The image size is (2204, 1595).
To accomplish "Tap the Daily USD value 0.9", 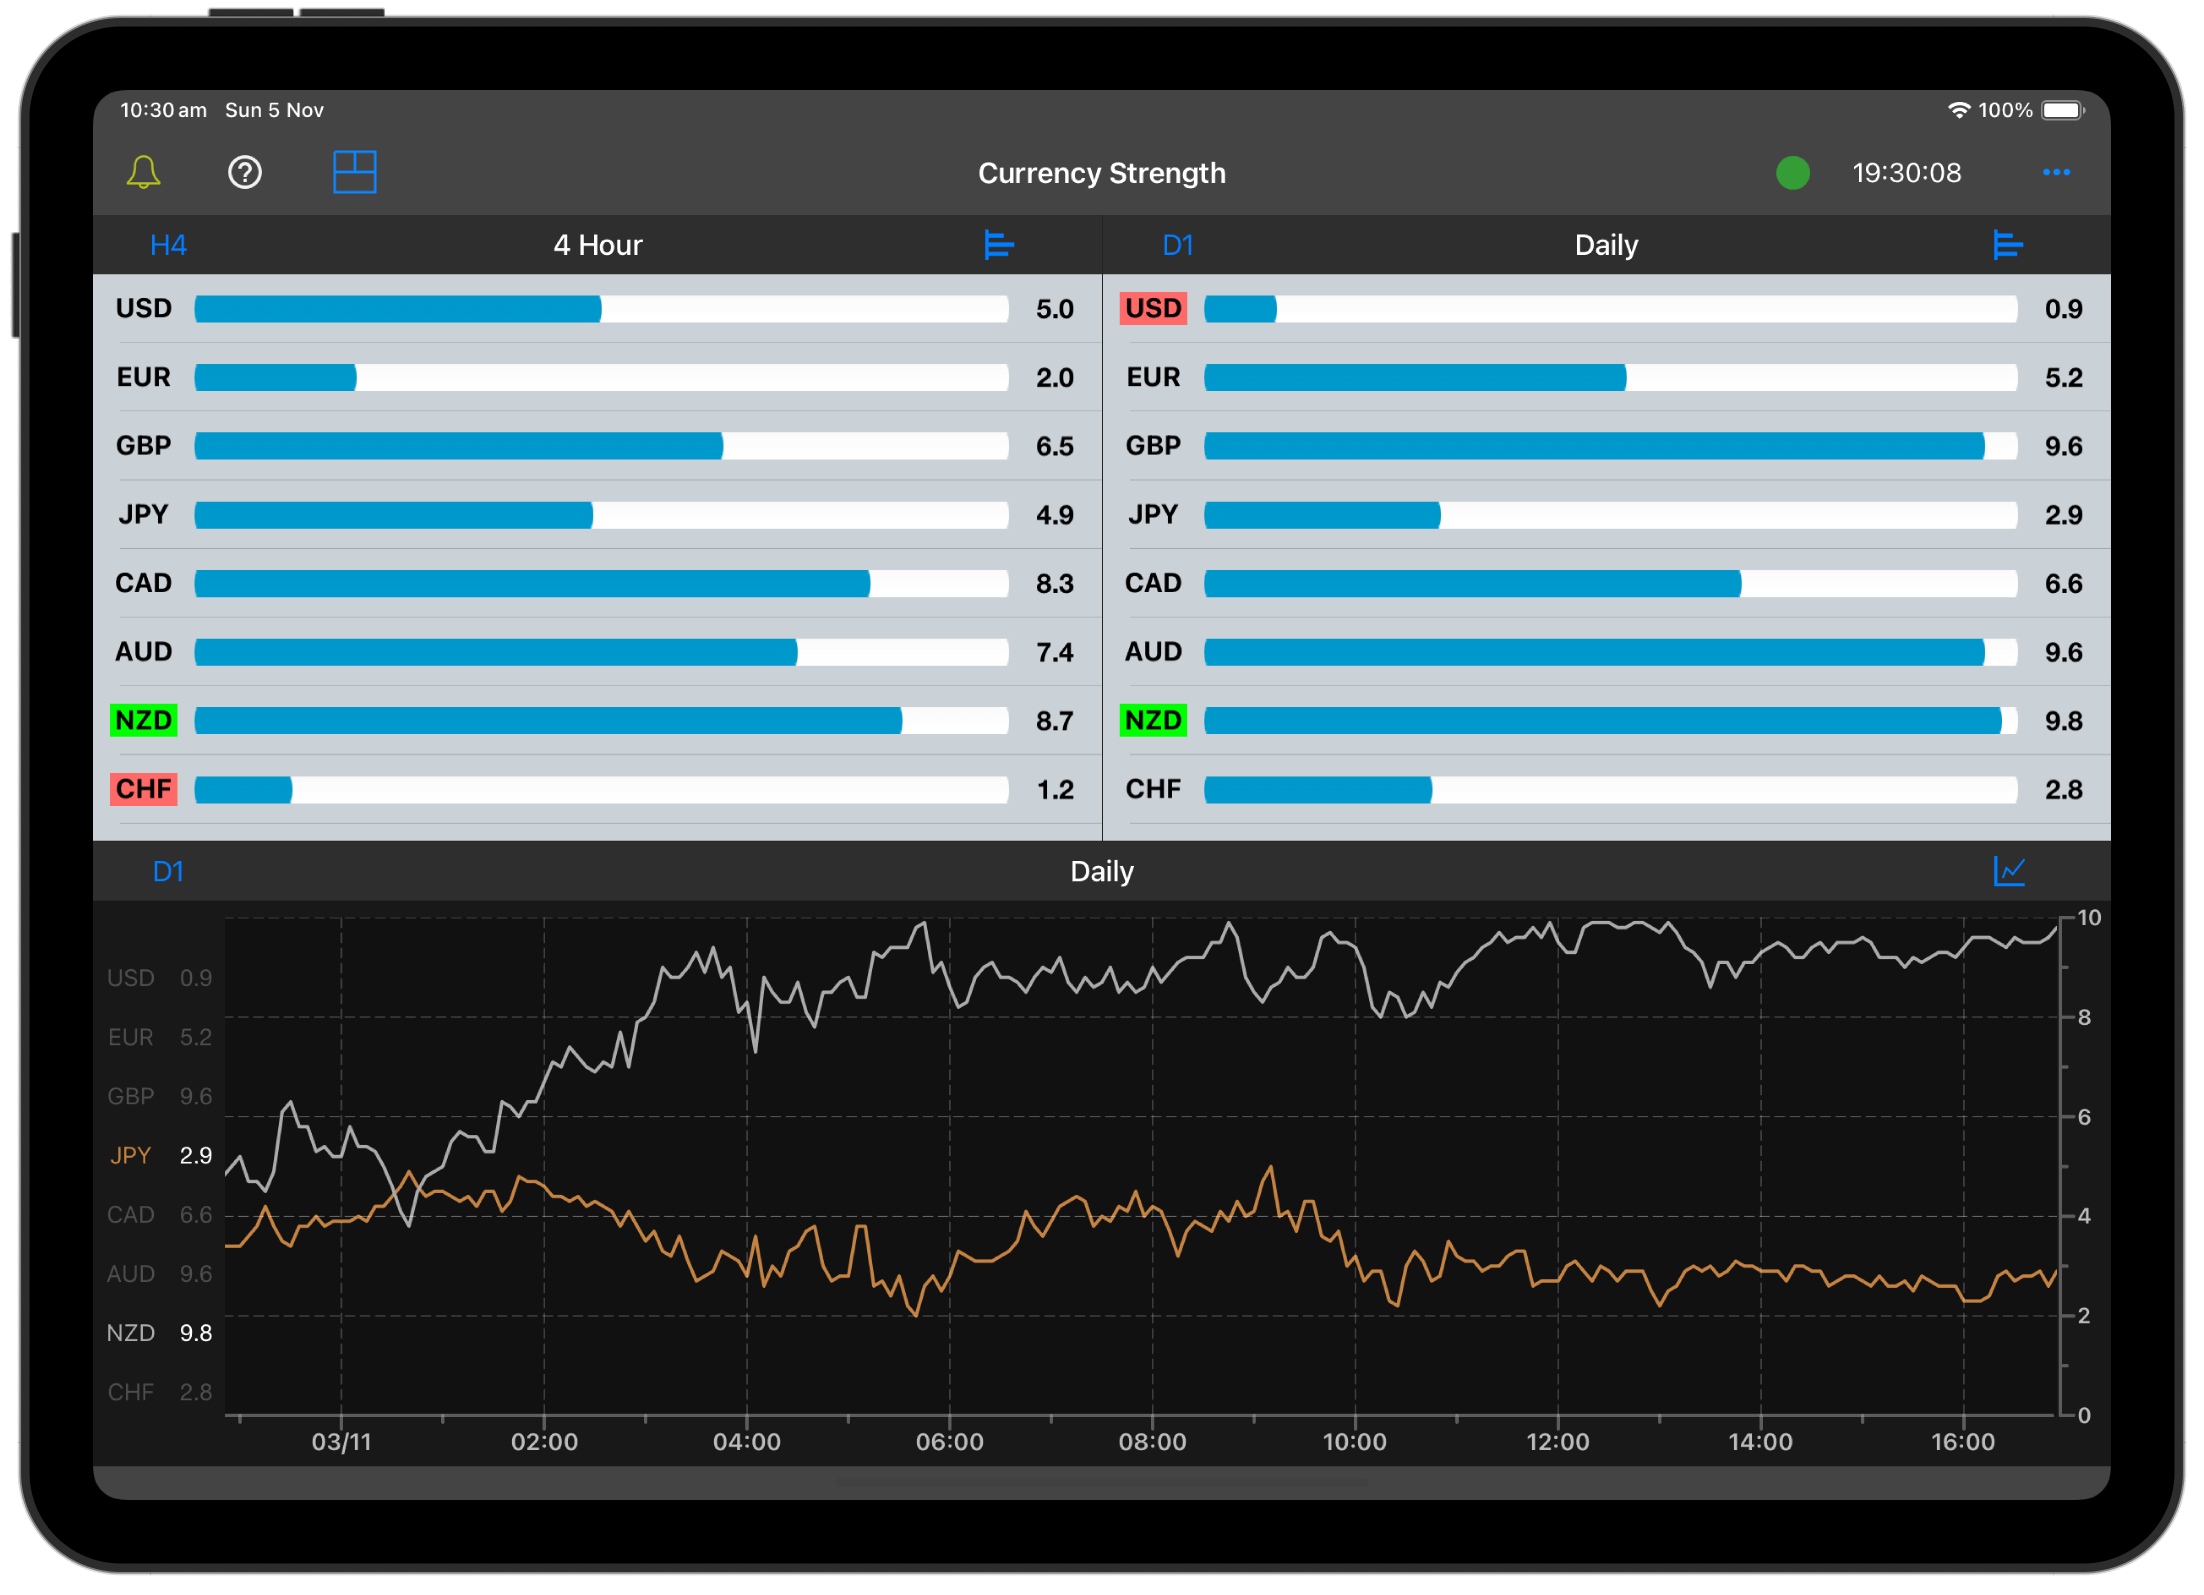I will [2063, 309].
